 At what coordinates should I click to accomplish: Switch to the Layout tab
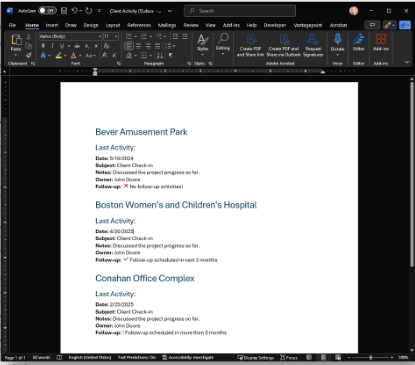113,25
